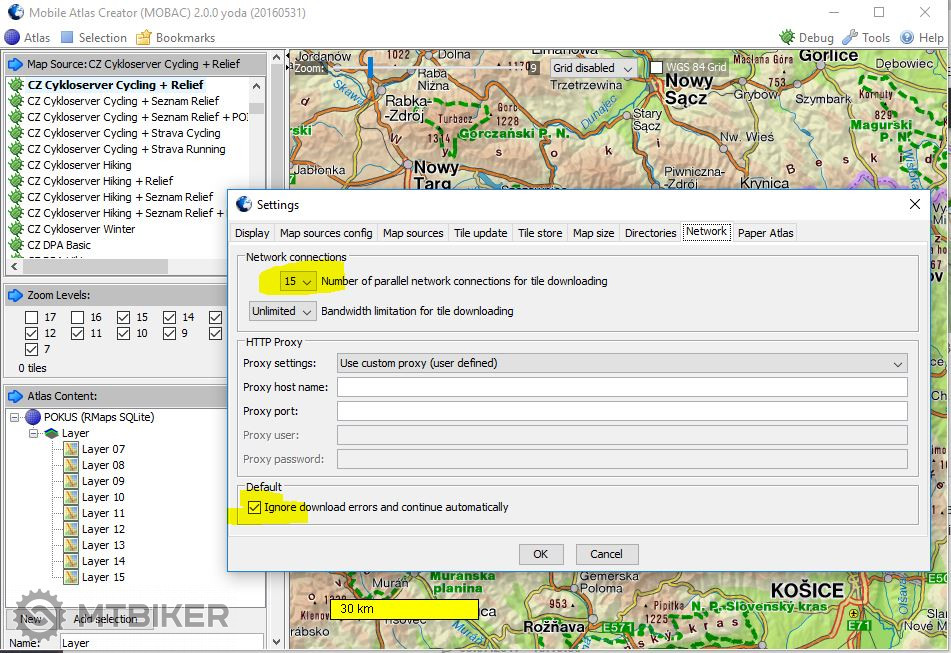This screenshot has width=951, height=653.
Task: Switch to the Map sources config tab
Action: 326,233
